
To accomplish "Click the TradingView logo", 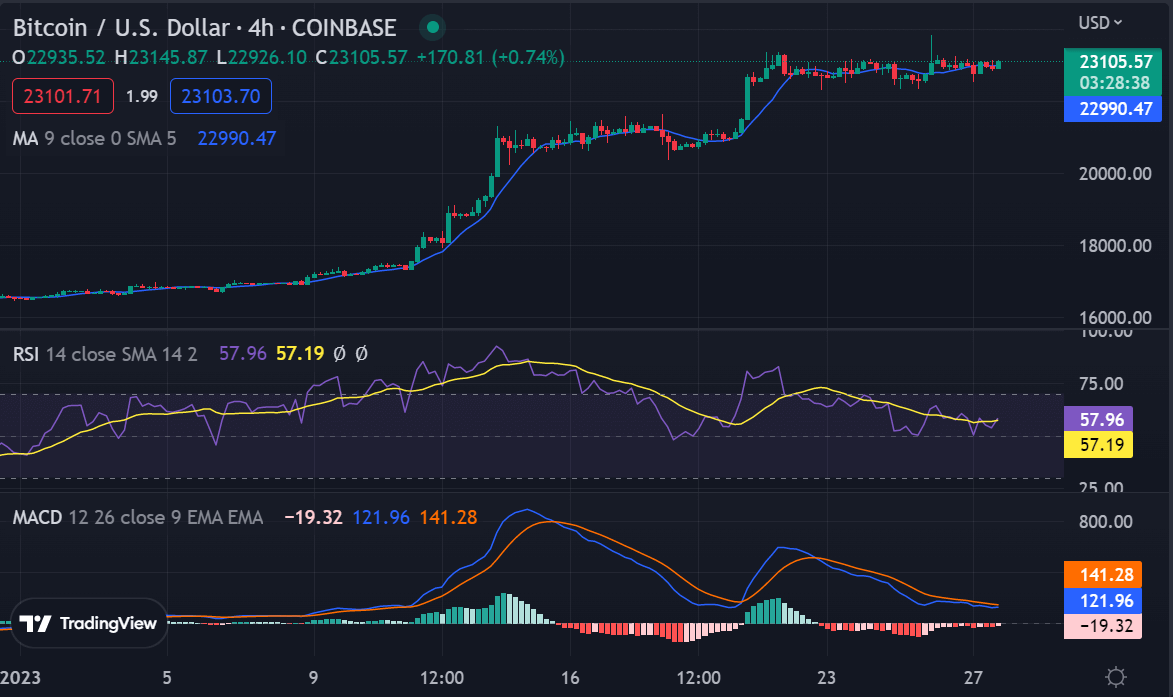I will pos(89,622).
